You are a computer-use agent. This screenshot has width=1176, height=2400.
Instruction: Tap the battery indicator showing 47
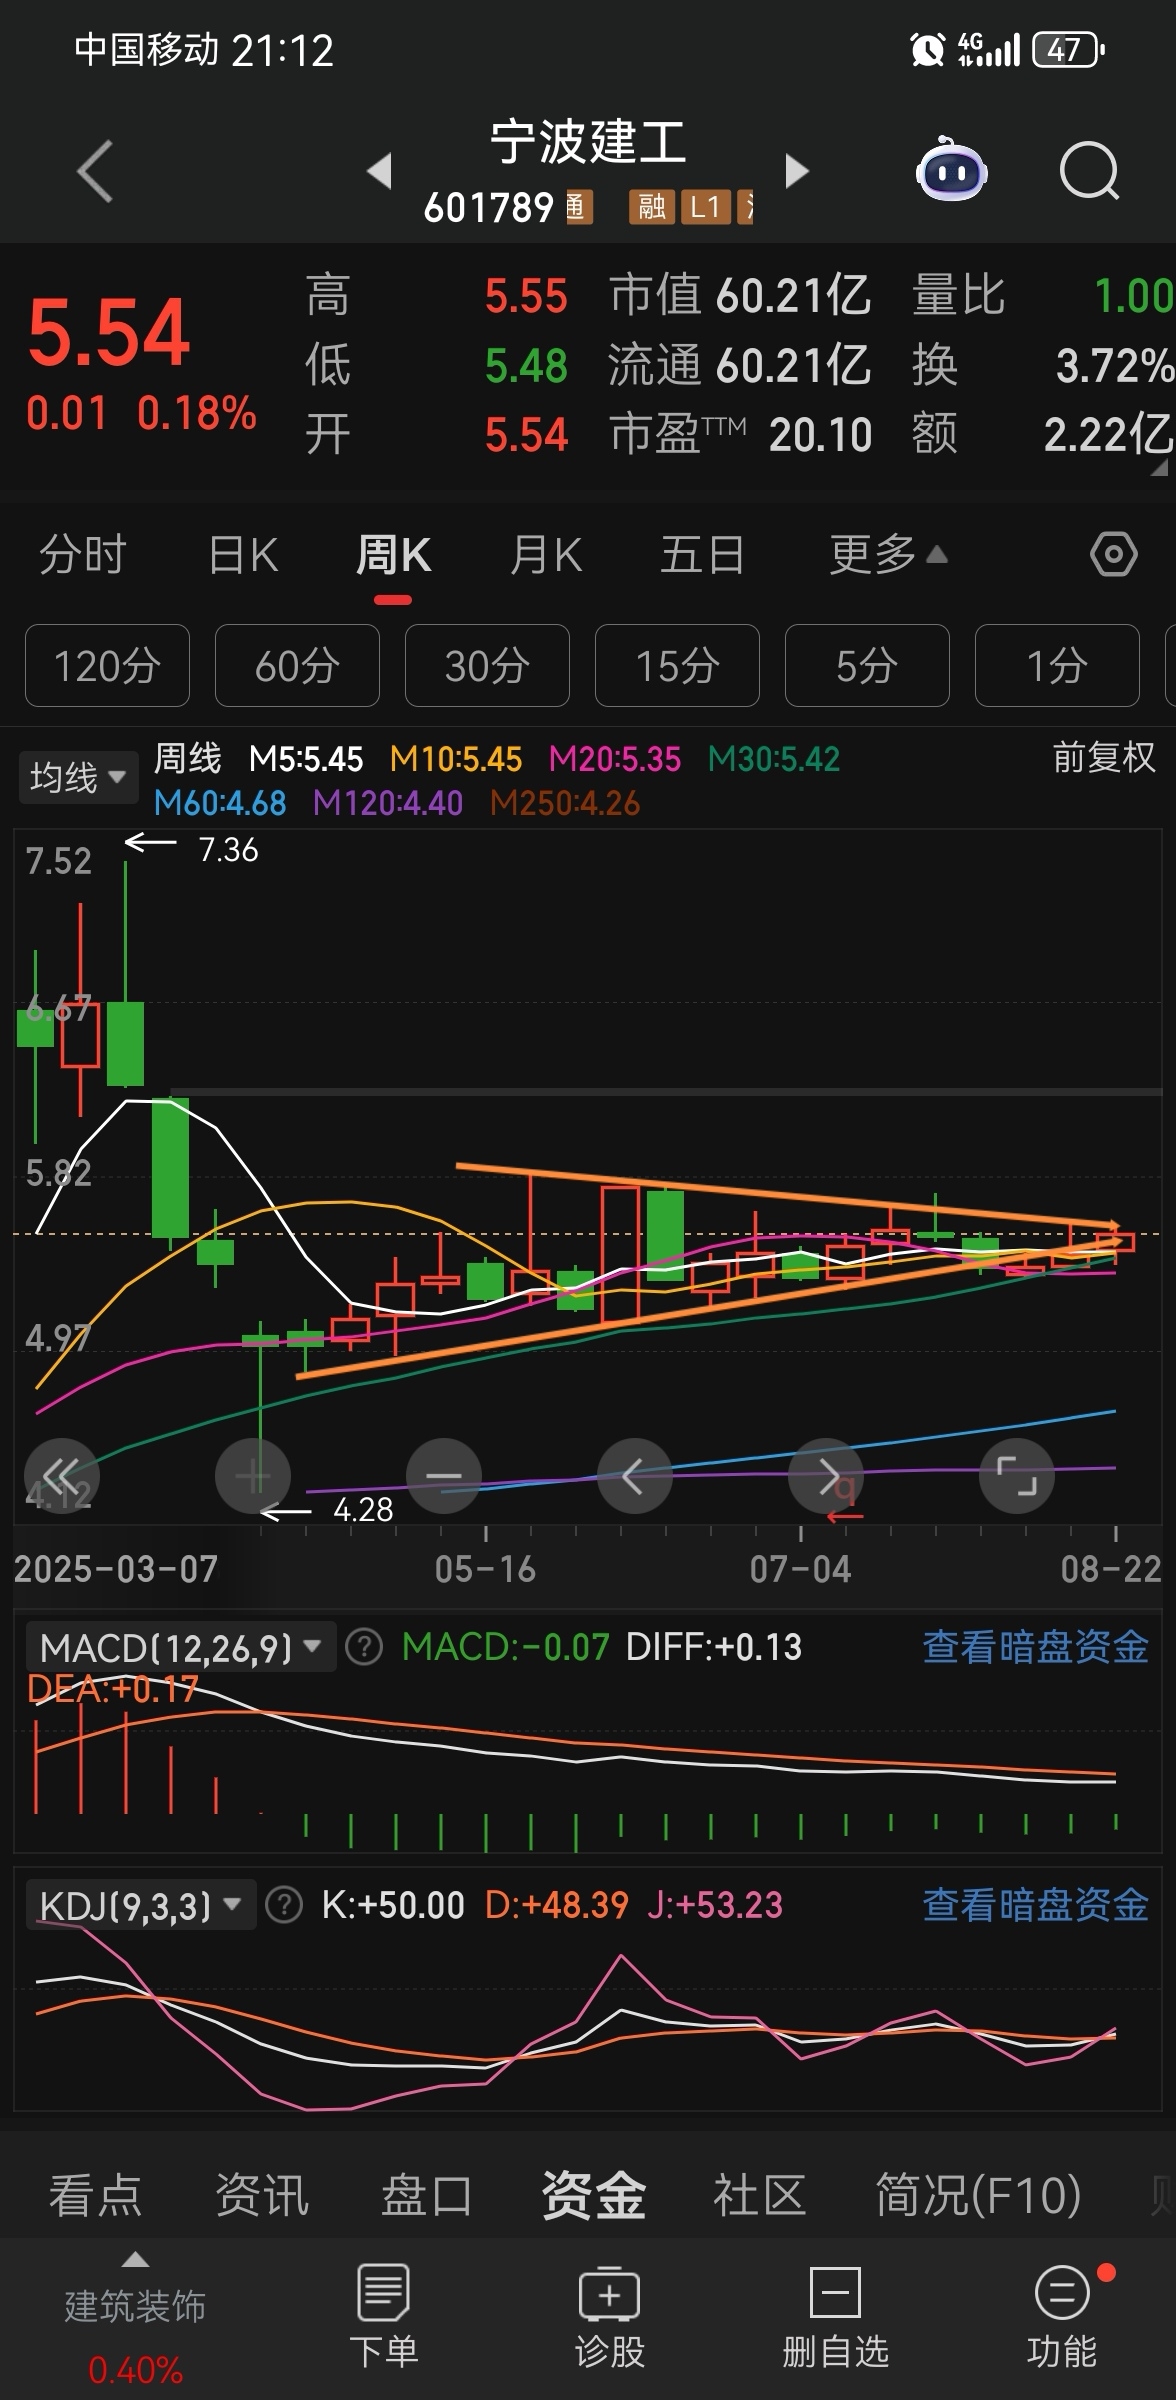[x=1068, y=49]
